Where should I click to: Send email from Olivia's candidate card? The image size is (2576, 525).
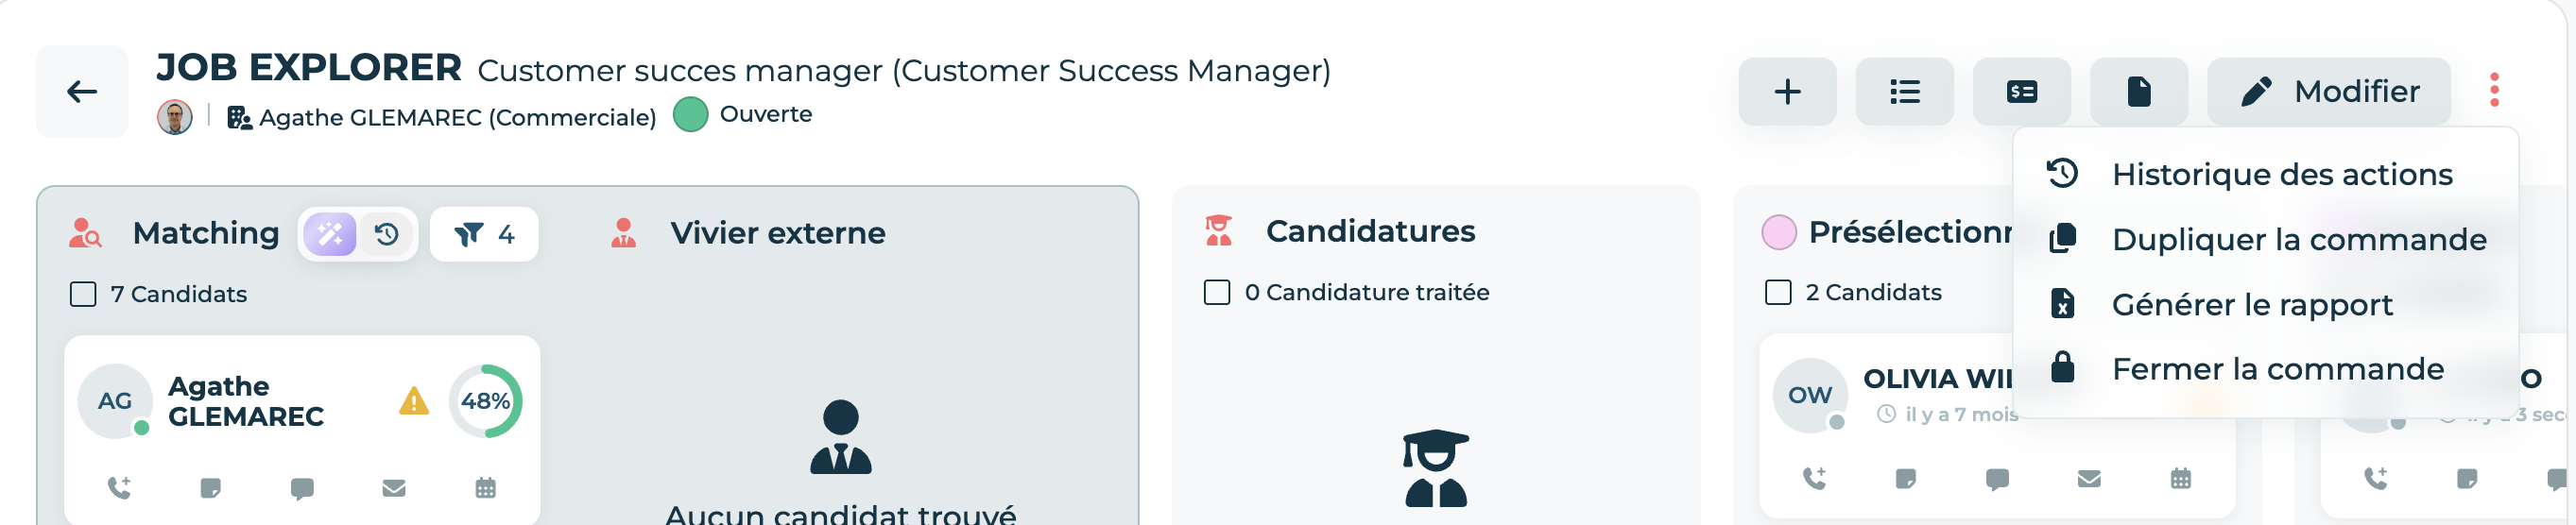tap(2089, 479)
